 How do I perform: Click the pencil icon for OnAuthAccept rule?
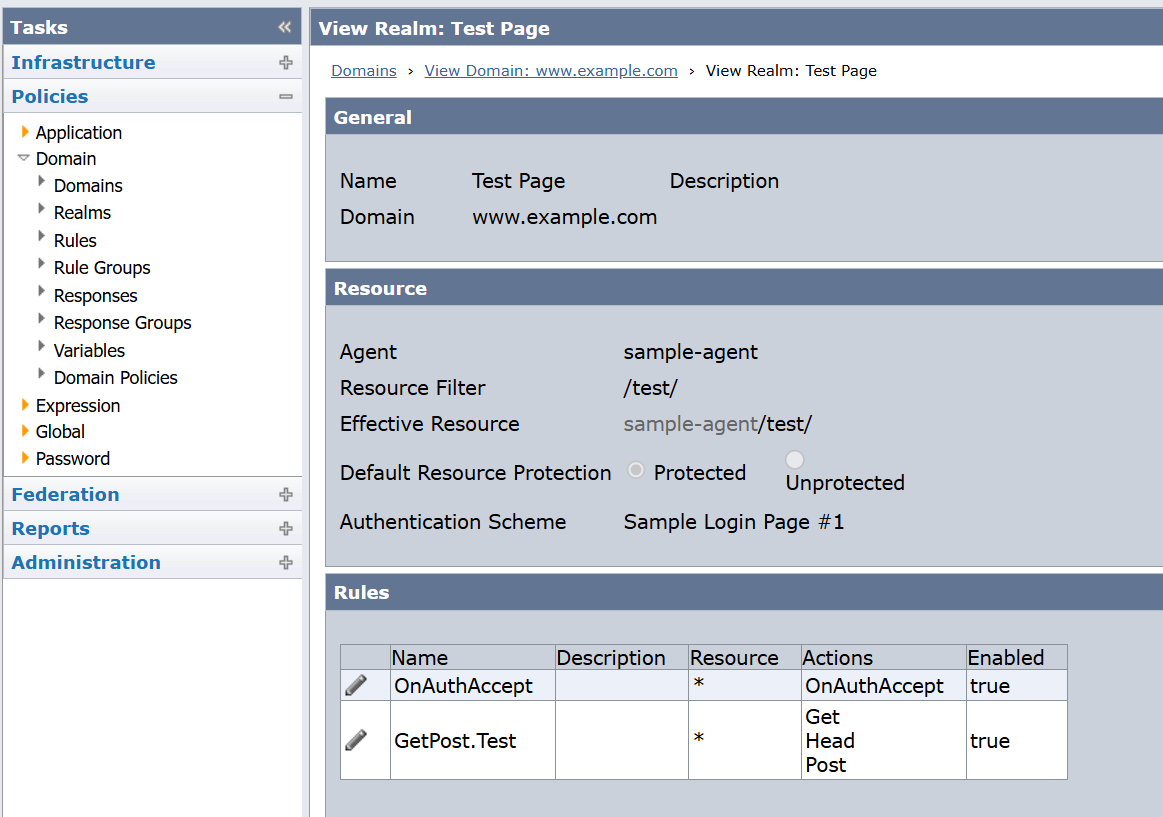point(356,685)
